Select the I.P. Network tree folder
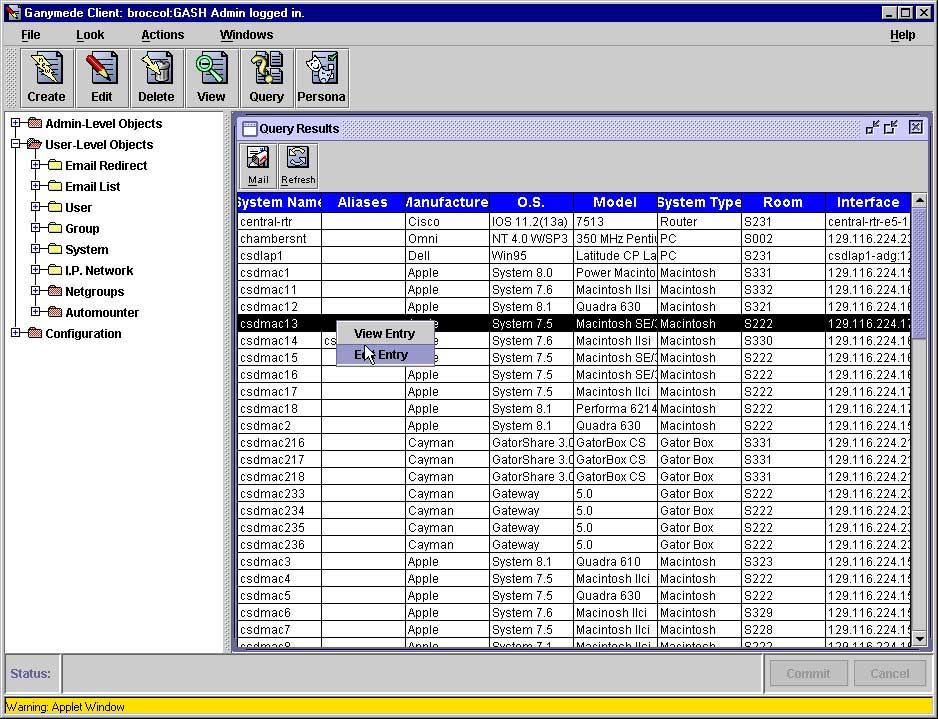Viewport: 938px width, 719px height. click(99, 271)
